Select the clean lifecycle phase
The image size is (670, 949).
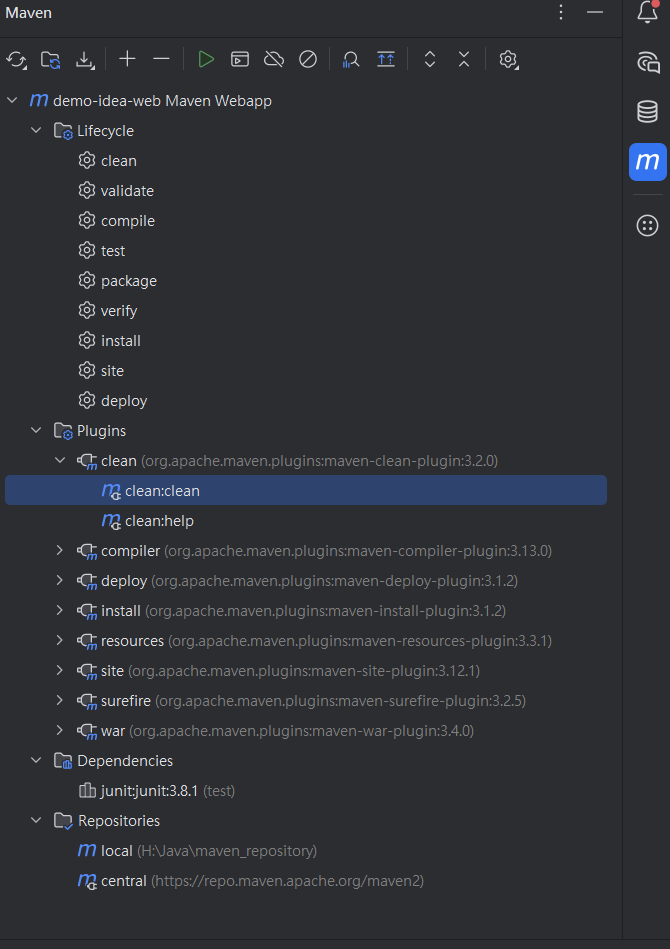pyautogui.click(x=107, y=160)
